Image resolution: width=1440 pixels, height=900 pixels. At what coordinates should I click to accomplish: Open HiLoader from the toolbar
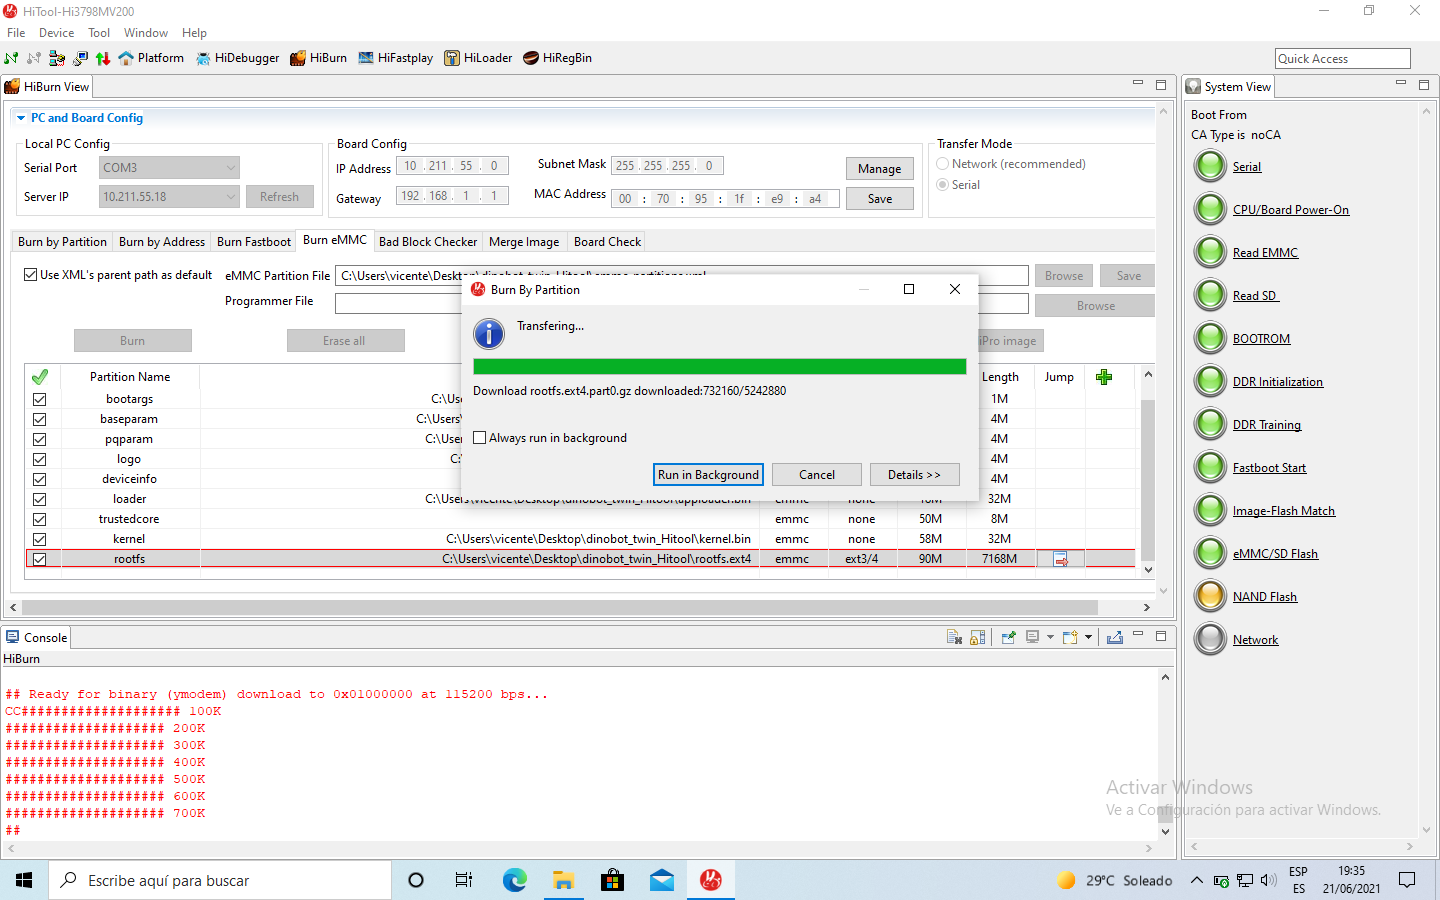[x=478, y=58]
